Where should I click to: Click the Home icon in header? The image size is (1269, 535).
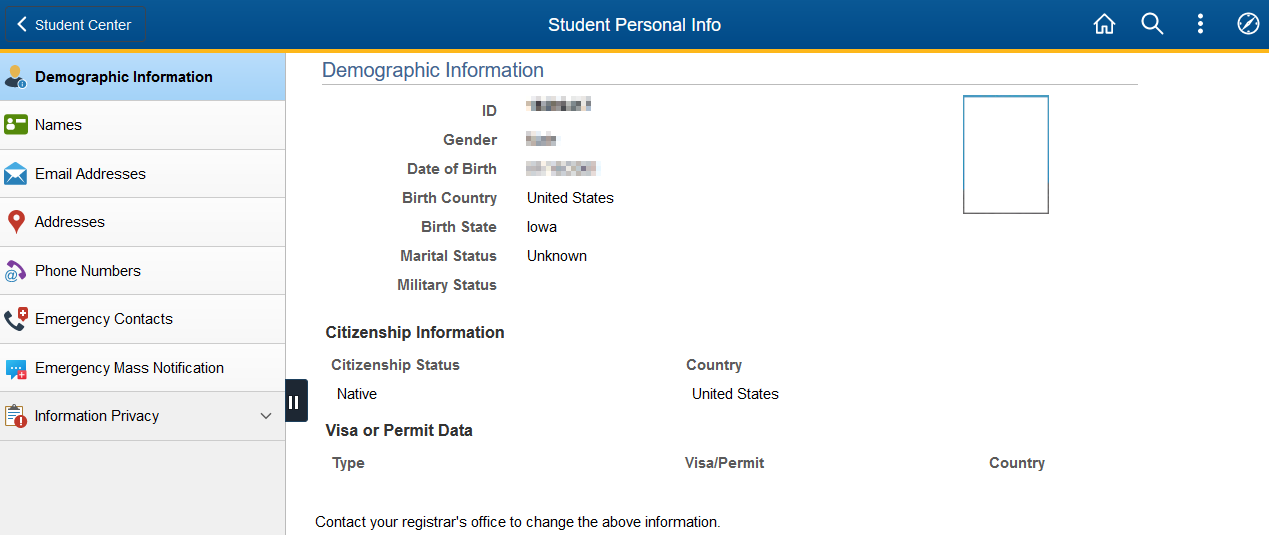click(x=1104, y=25)
